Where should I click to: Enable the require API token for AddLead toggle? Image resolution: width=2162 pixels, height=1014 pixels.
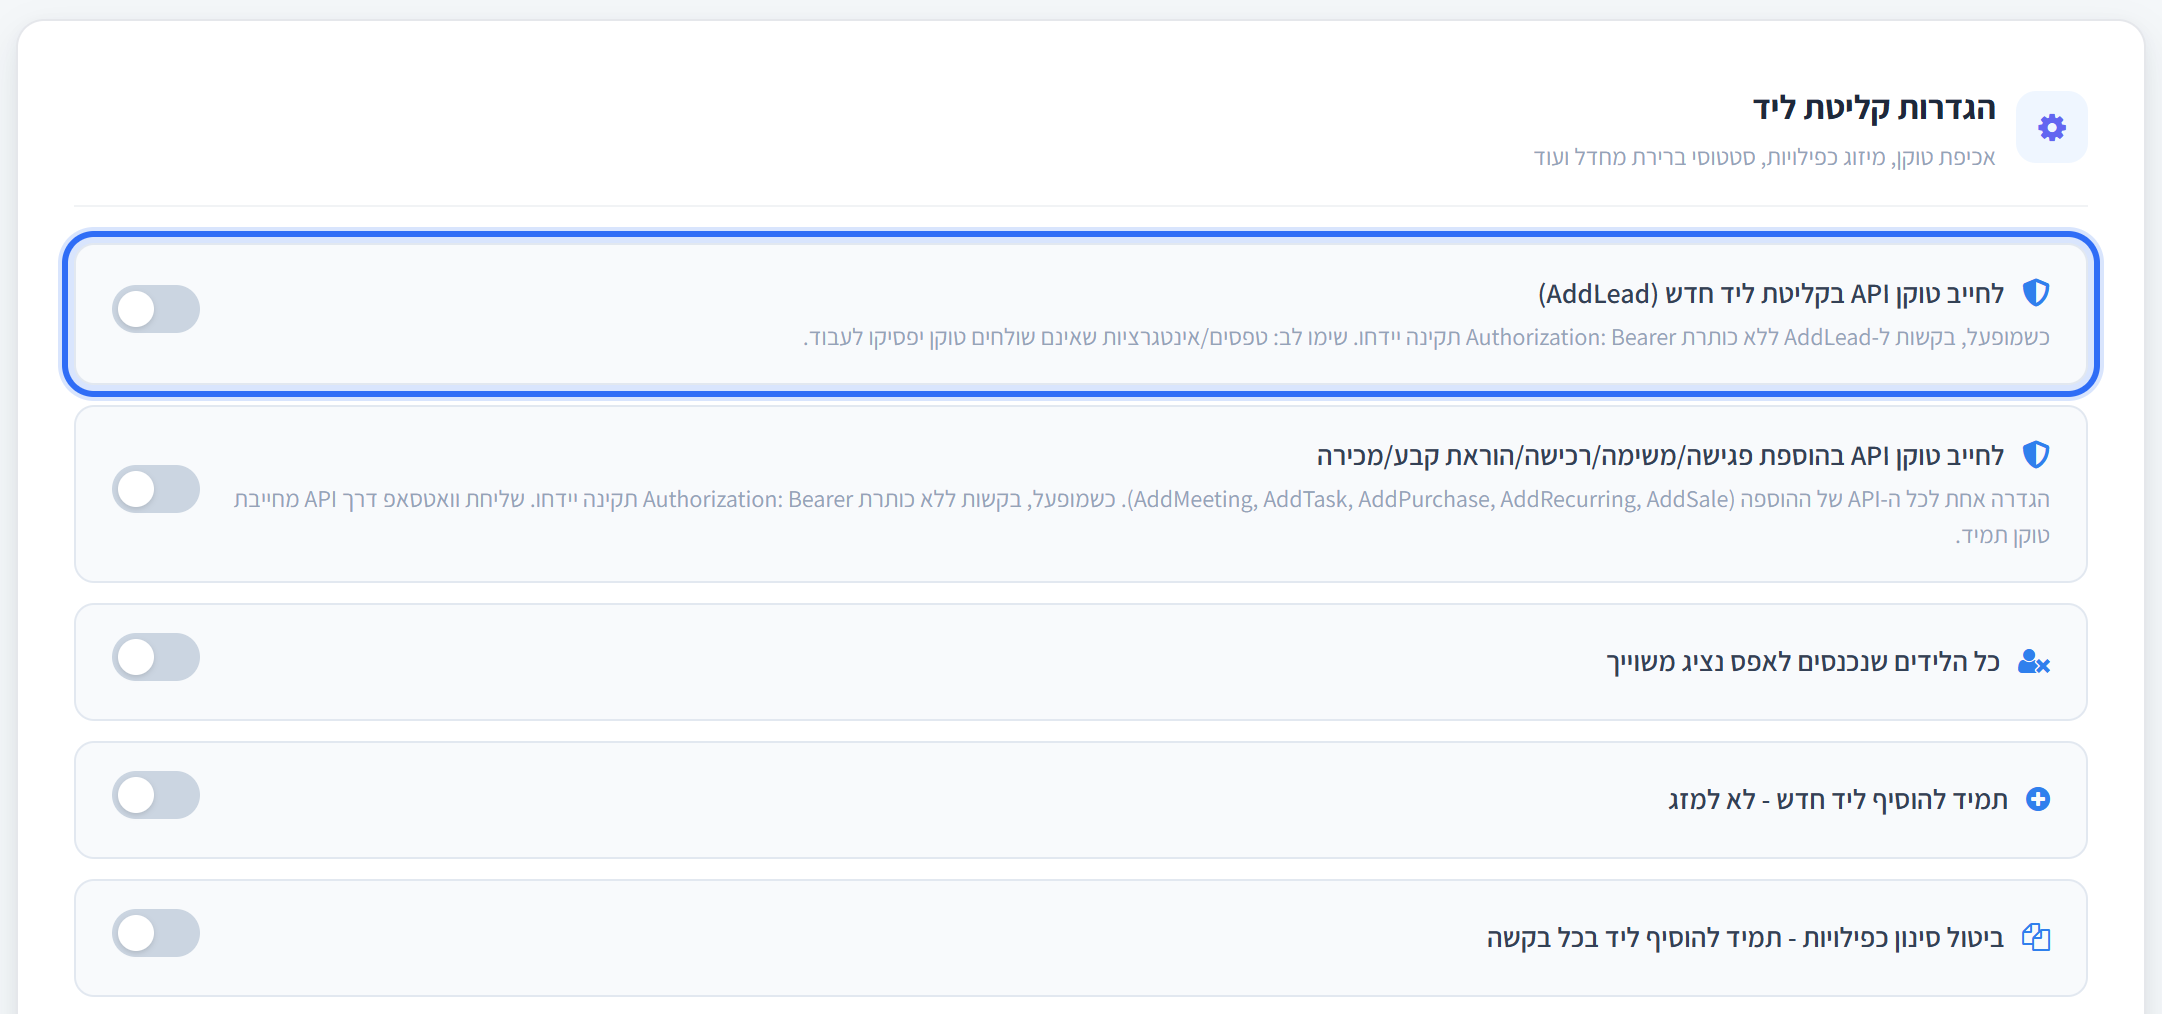click(x=156, y=309)
